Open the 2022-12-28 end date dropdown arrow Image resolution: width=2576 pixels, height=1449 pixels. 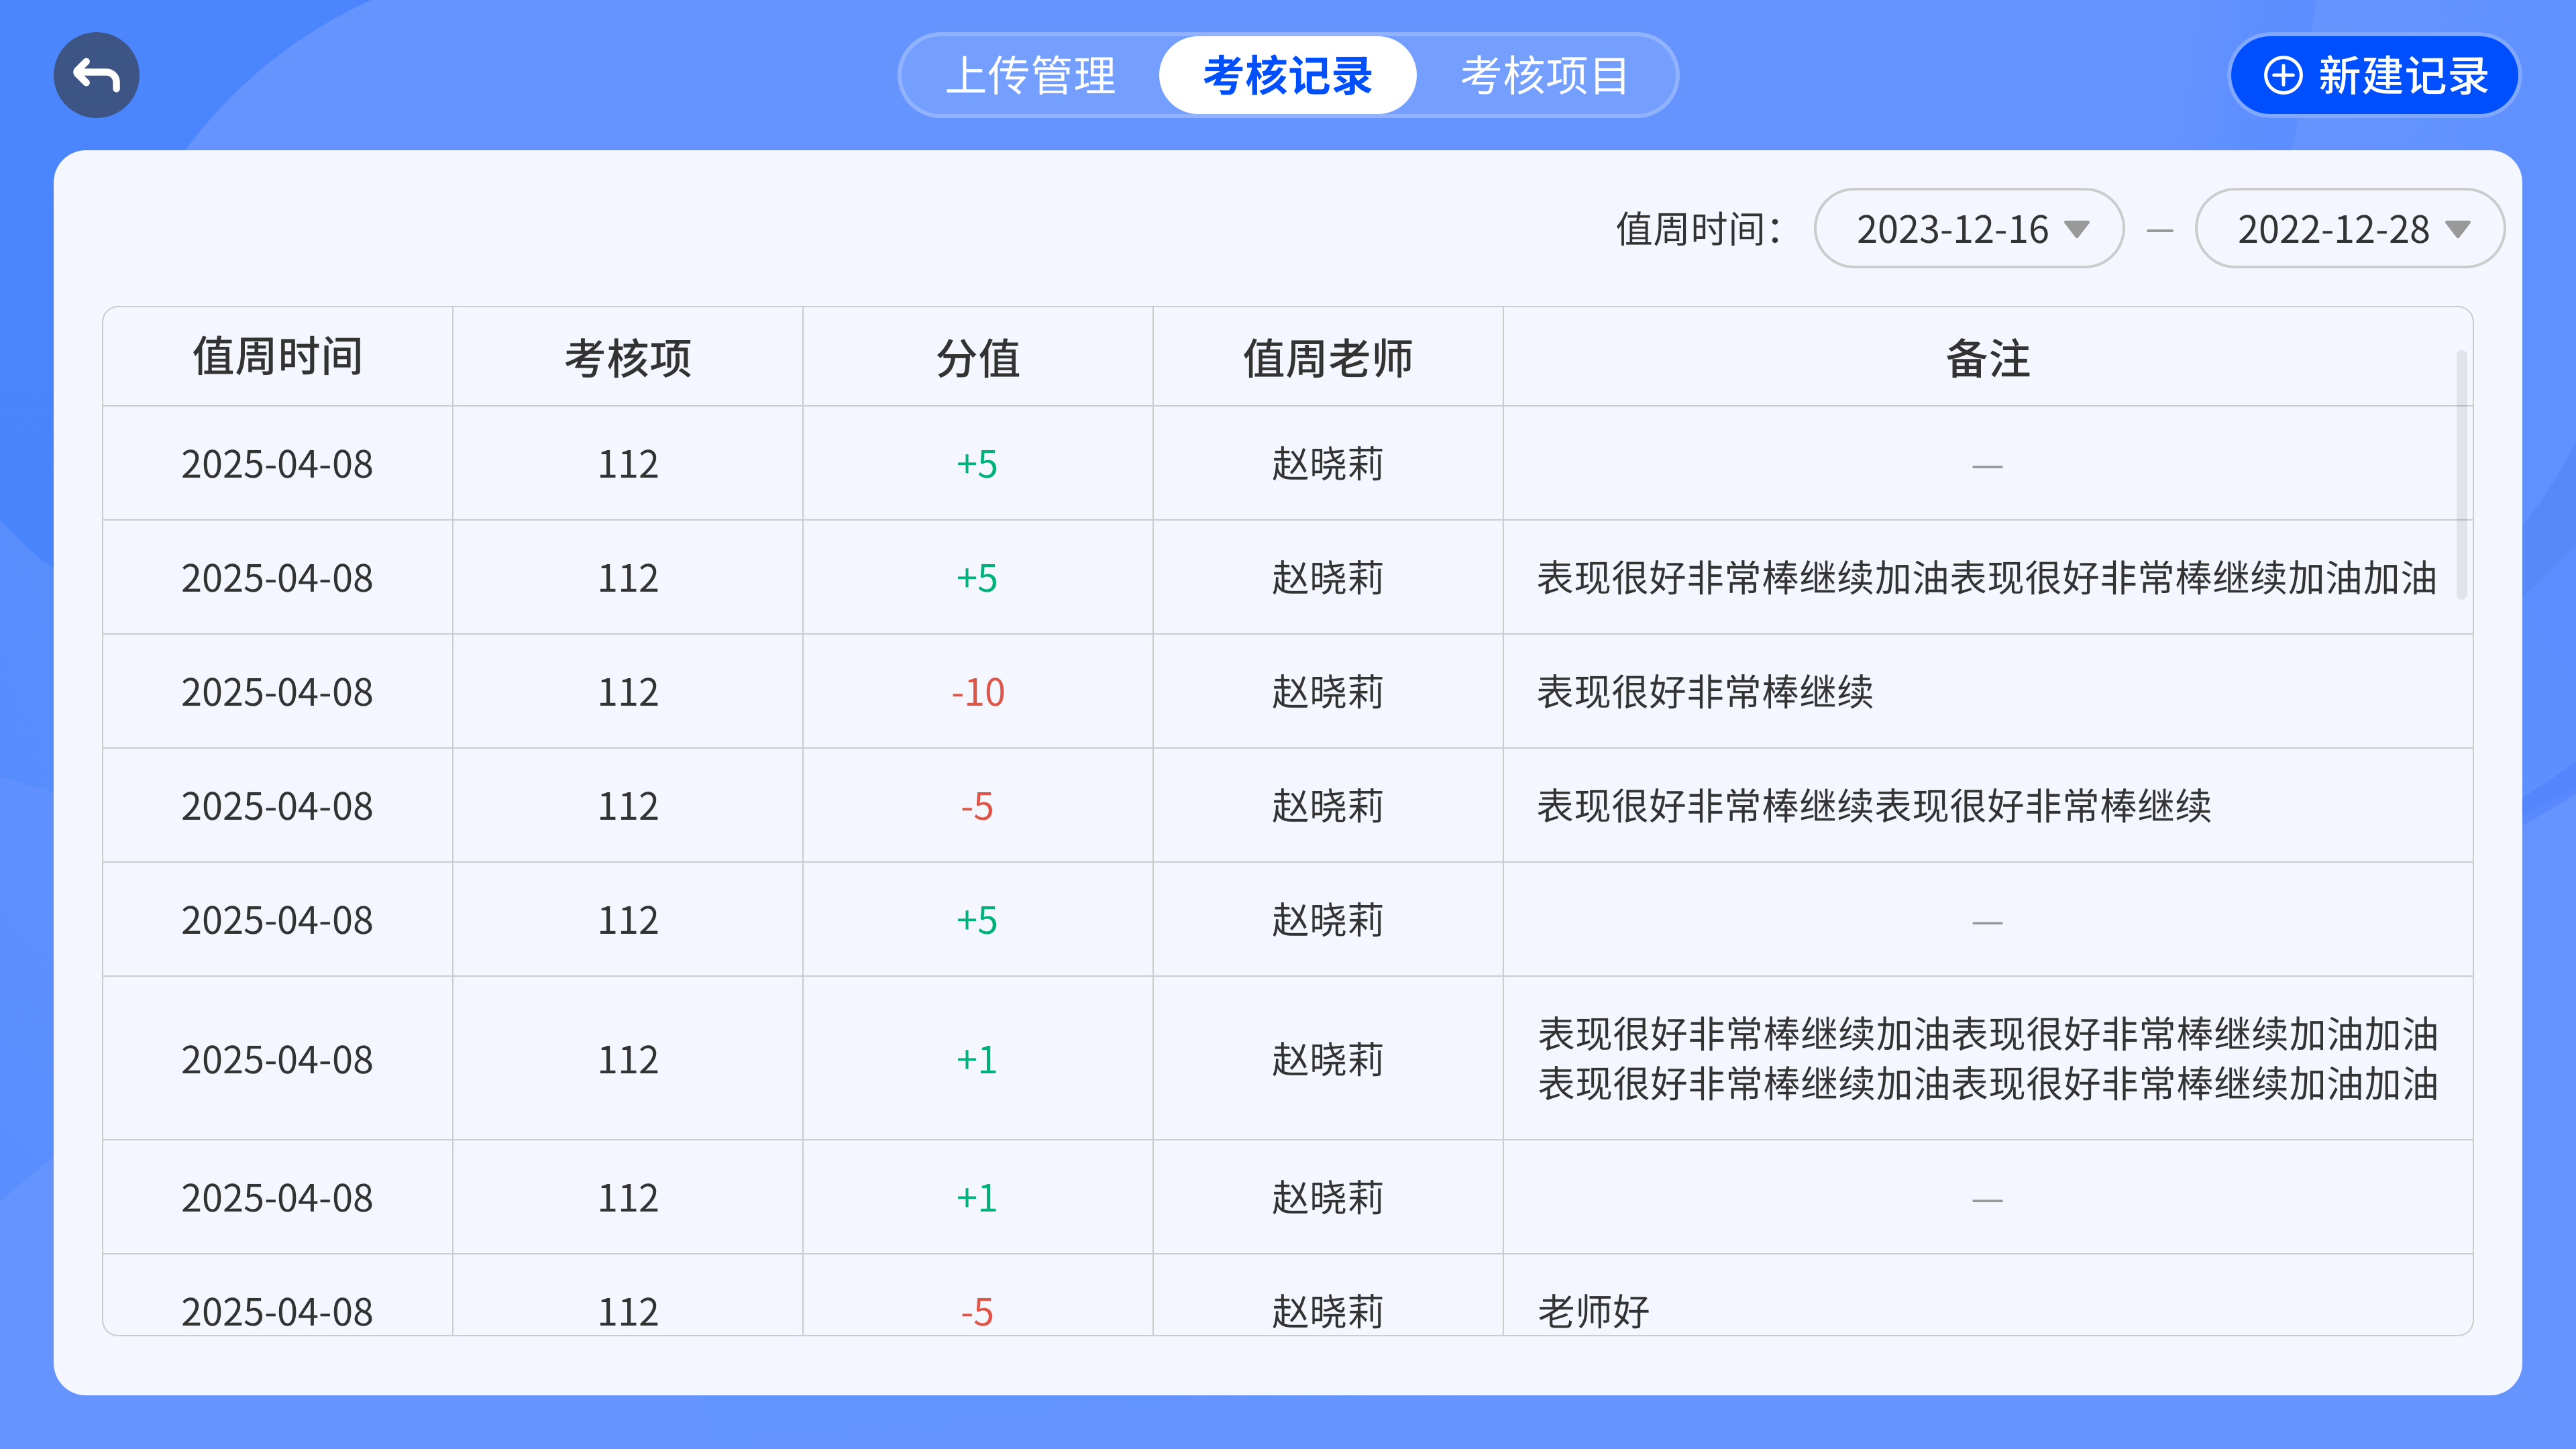2458,229
